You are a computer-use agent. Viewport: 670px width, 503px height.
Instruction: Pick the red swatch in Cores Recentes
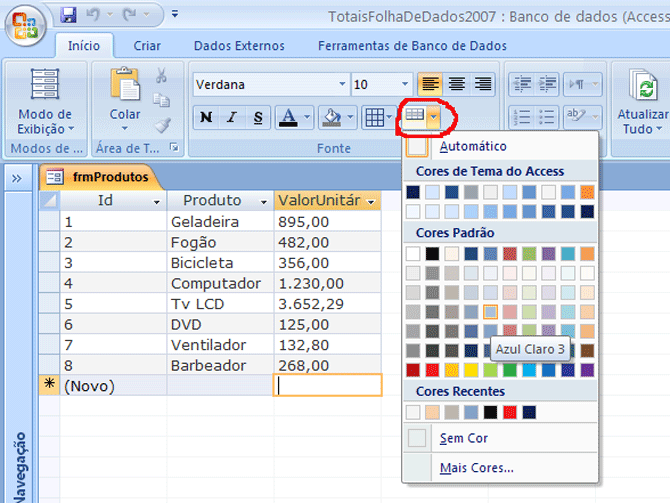tap(509, 412)
